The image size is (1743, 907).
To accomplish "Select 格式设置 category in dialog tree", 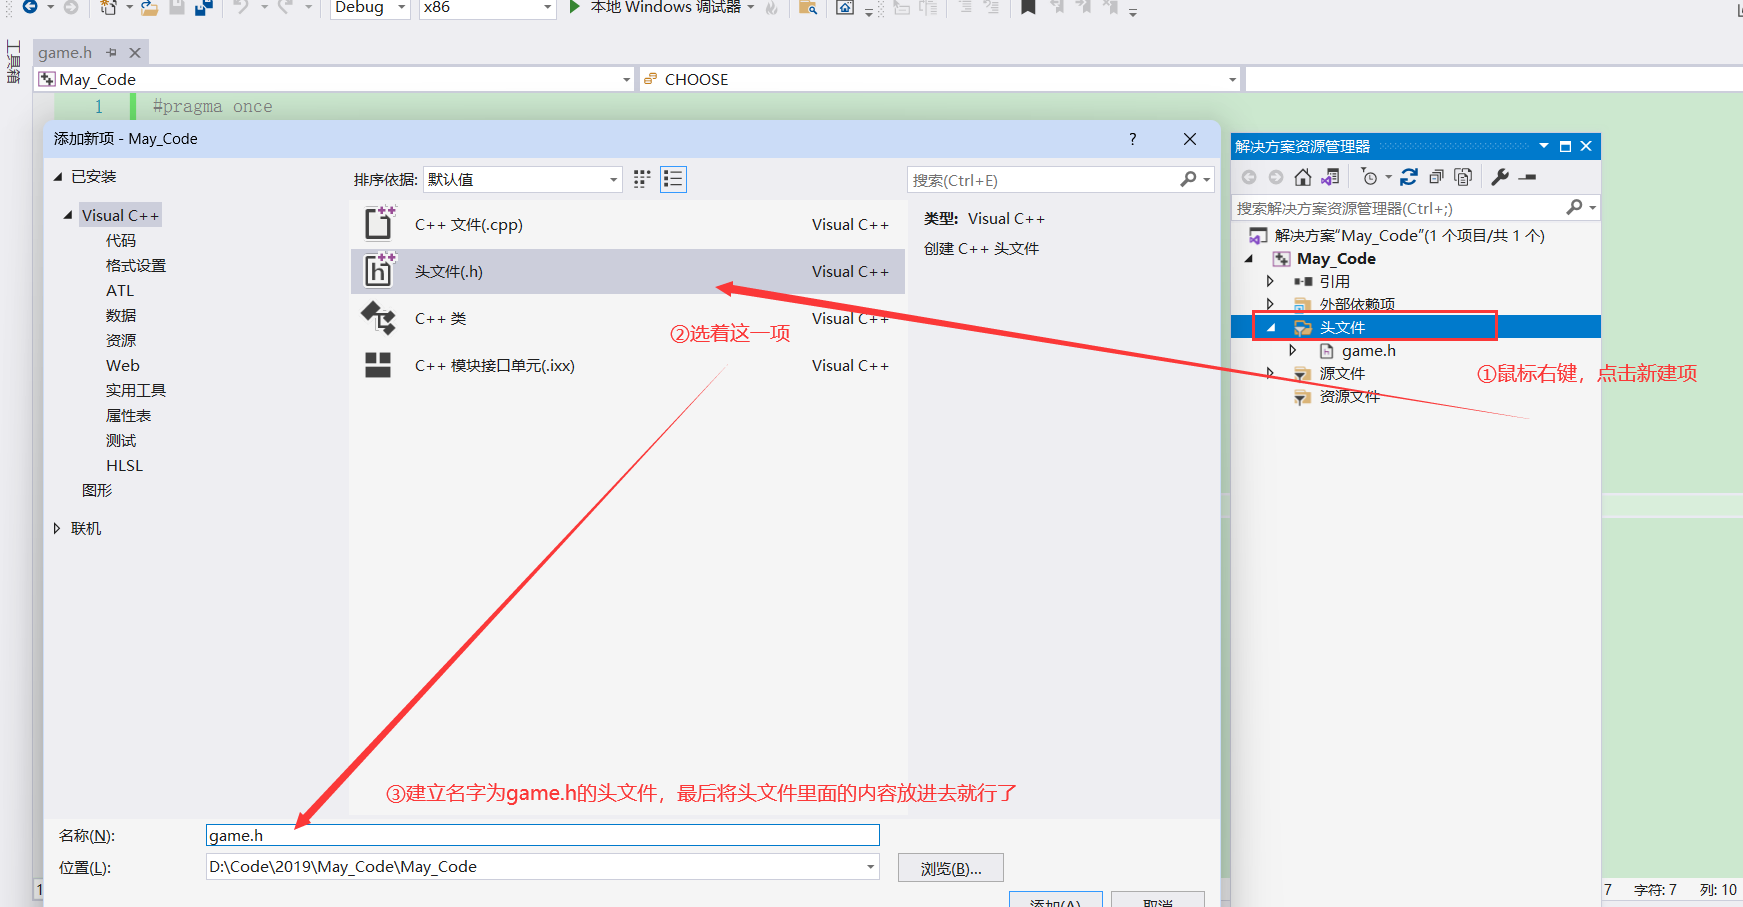I will coord(136,265).
